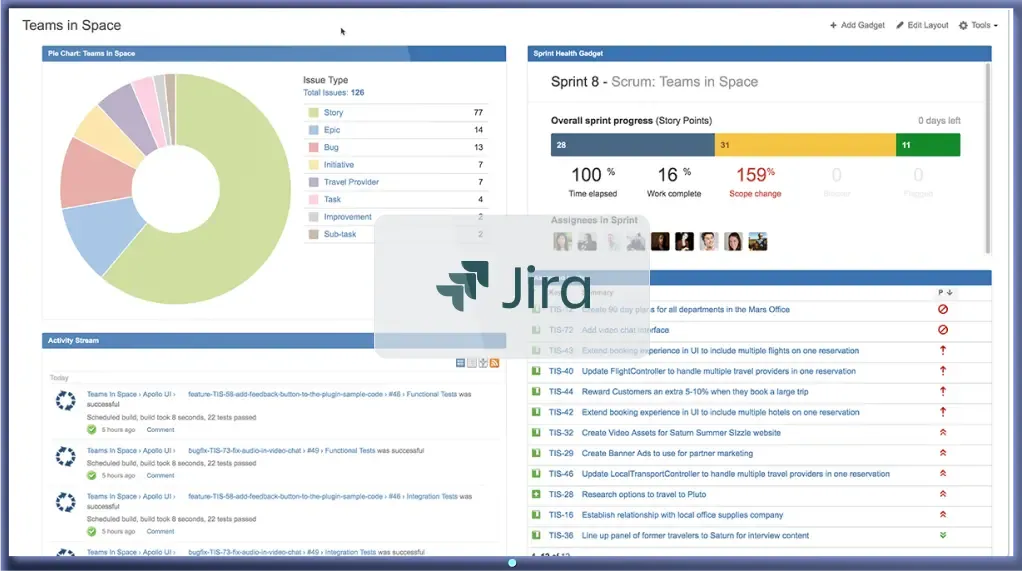Click the Sprint Health Gadget vertical scrollbar
The image size is (1022, 571).
pyautogui.click(x=988, y=158)
